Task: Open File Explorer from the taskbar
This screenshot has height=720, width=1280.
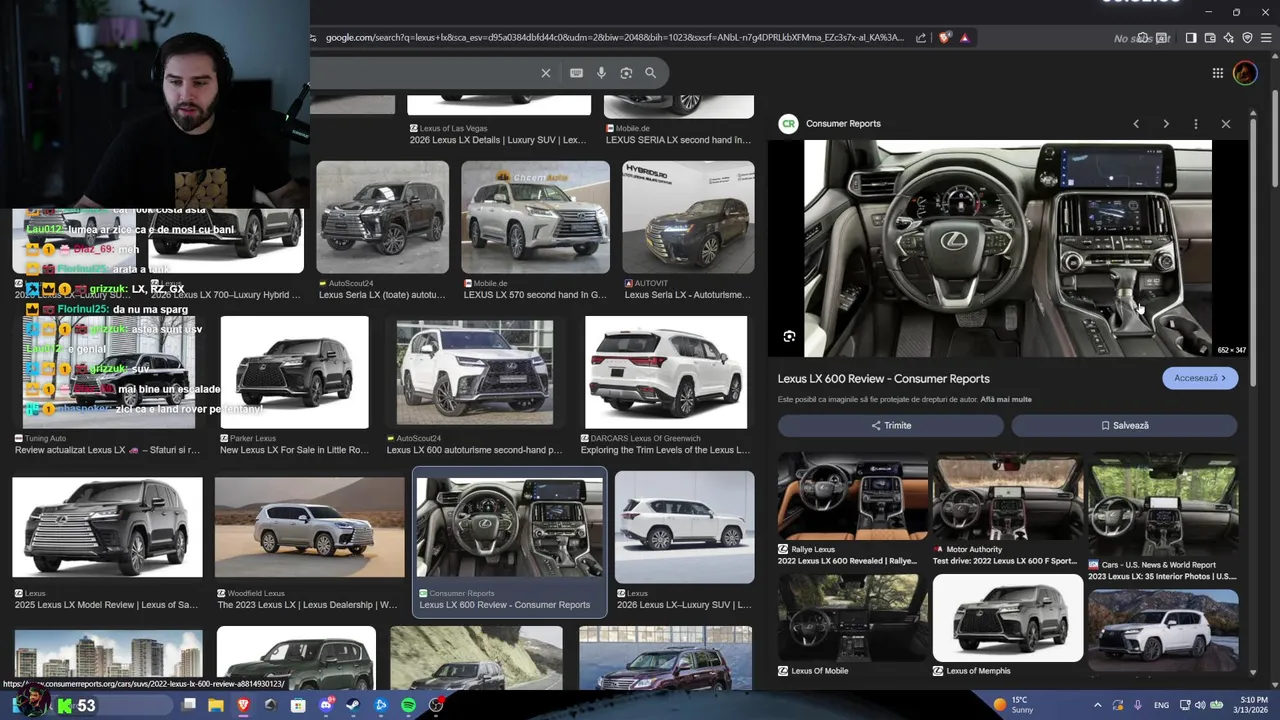Action: [x=216, y=706]
